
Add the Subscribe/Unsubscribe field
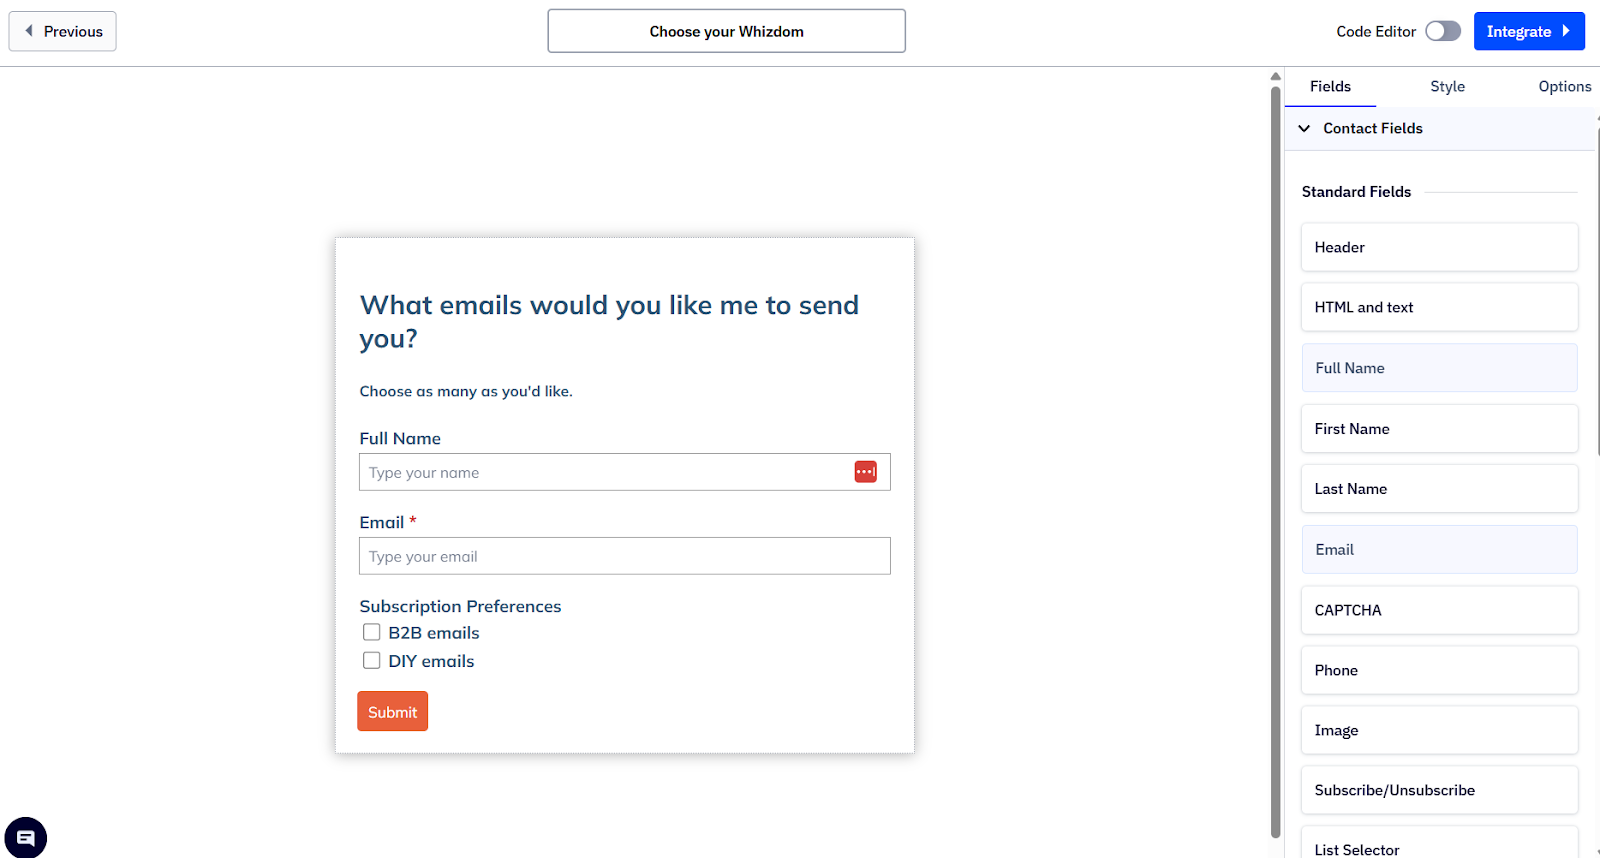click(1438, 790)
